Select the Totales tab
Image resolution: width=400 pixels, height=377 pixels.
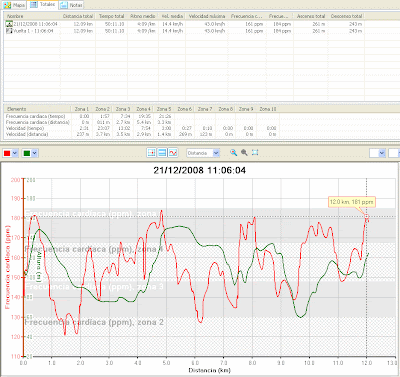pyautogui.click(x=43, y=5)
